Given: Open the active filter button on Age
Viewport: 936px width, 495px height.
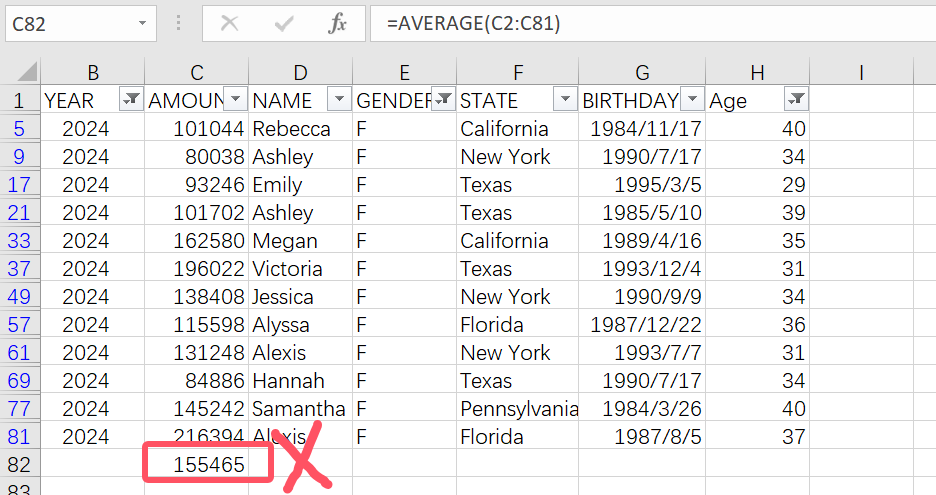Looking at the screenshot, I should tap(795, 99).
